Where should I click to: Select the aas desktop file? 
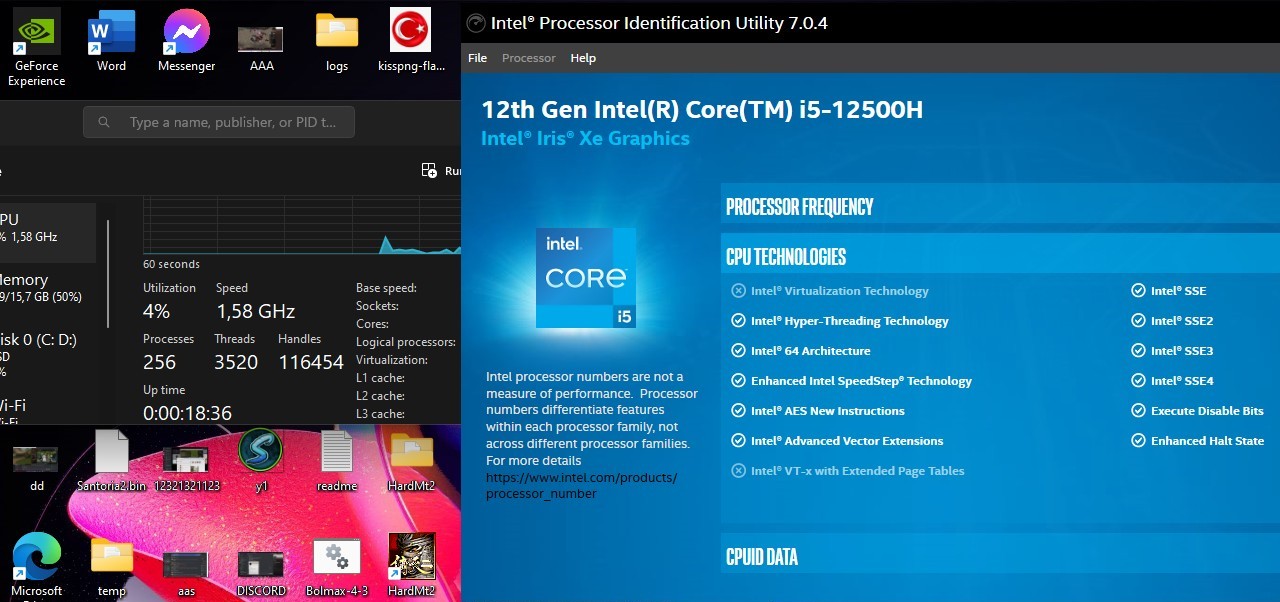point(185,565)
